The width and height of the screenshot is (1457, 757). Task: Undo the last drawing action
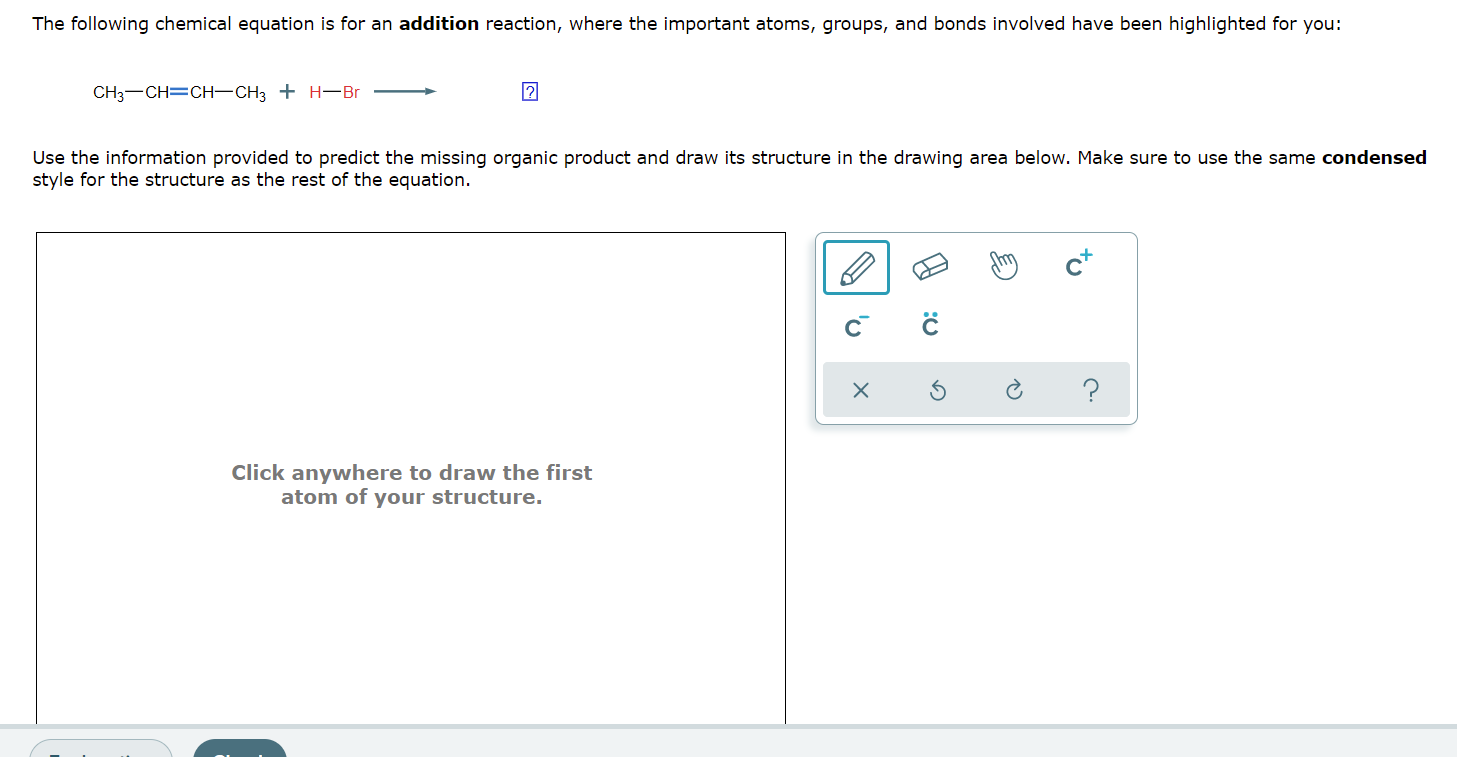(937, 390)
